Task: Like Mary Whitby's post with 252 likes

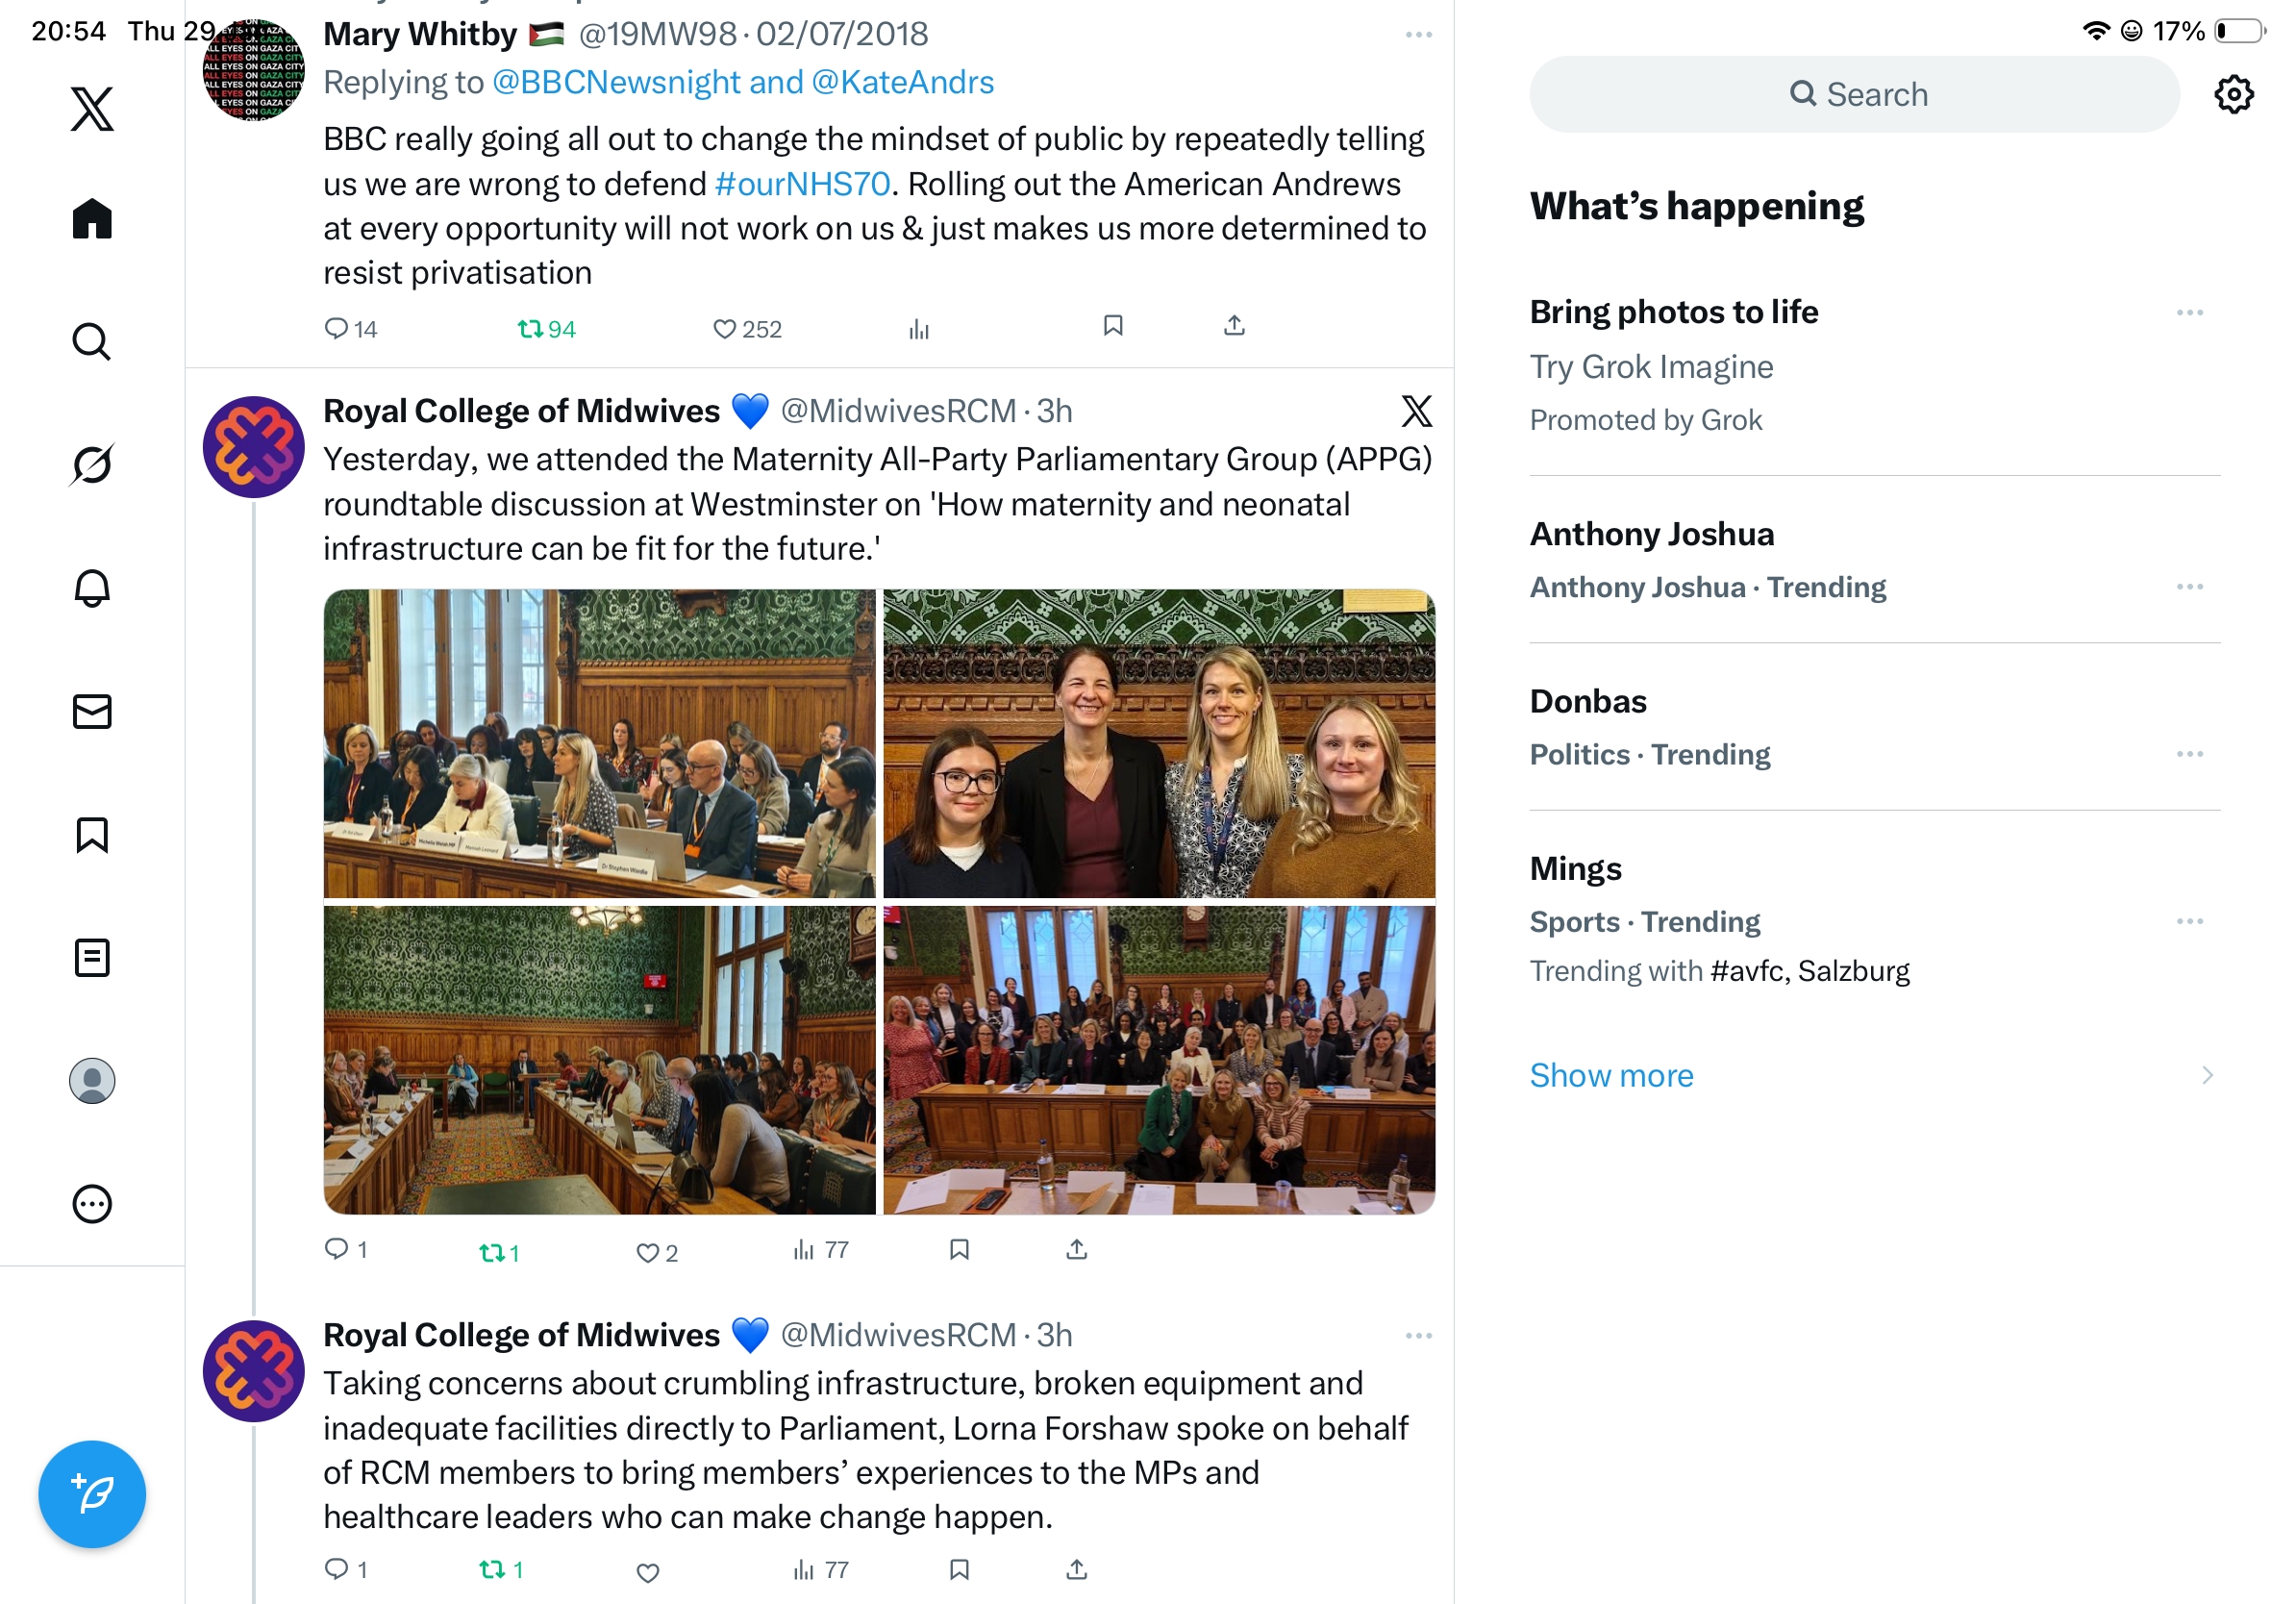Action: [747, 329]
